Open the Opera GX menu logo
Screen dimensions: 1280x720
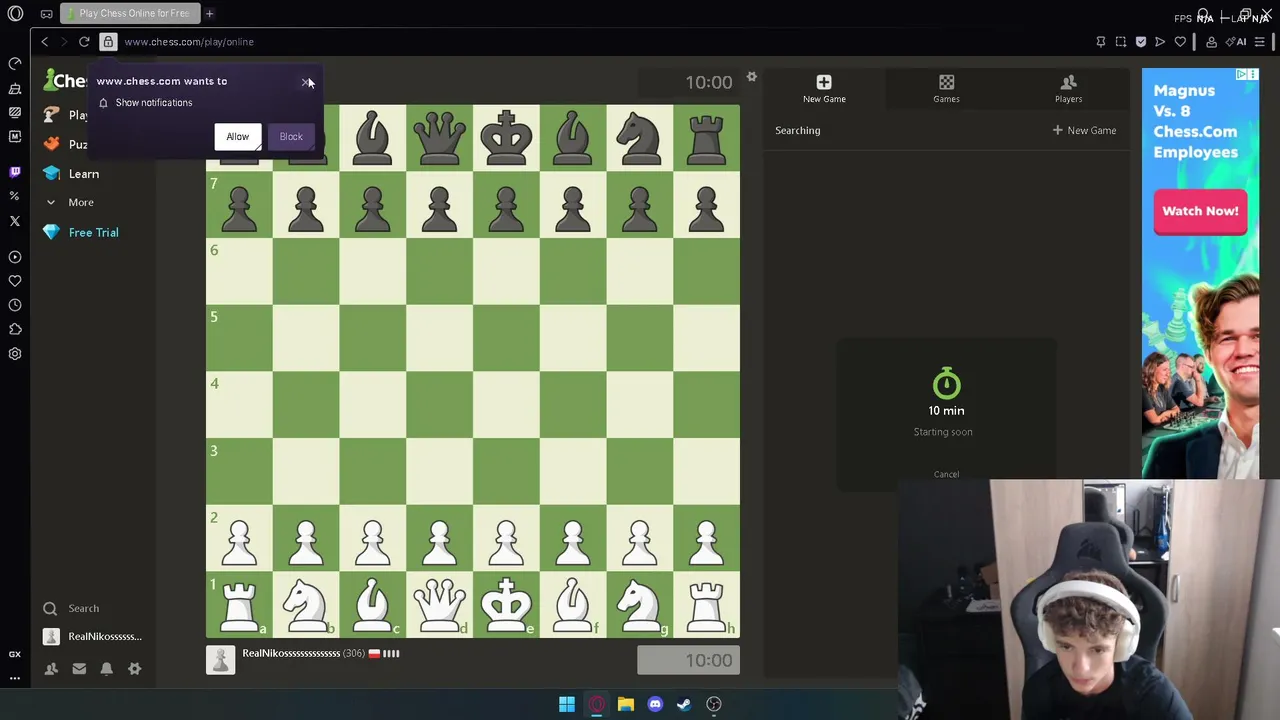15,14
